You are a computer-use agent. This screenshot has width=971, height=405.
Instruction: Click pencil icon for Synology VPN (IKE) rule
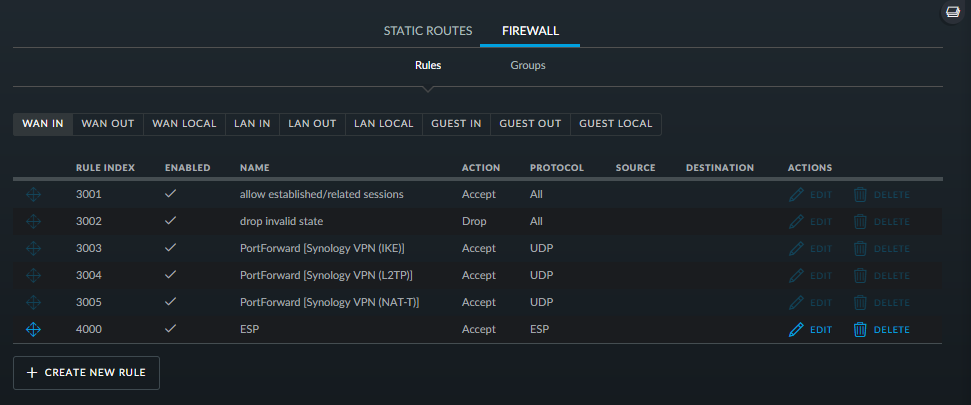796,248
